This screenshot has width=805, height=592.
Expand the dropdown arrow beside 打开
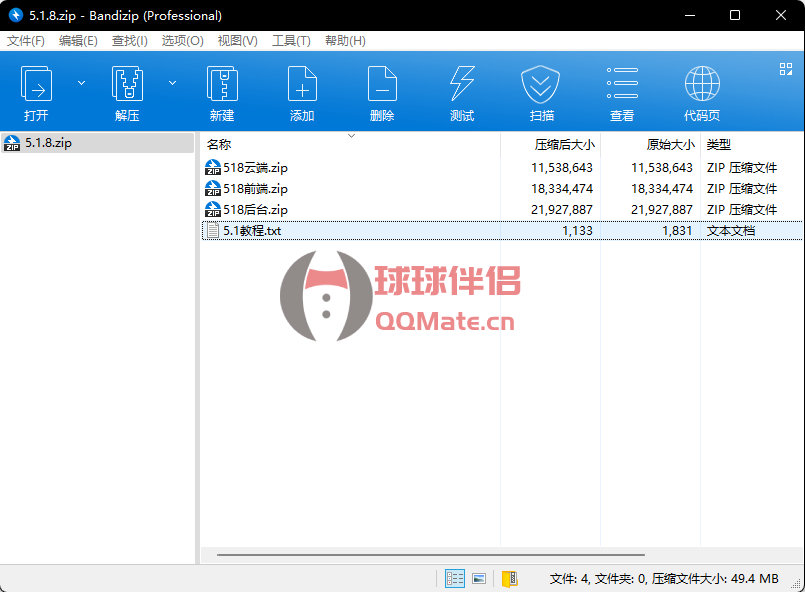[82, 83]
